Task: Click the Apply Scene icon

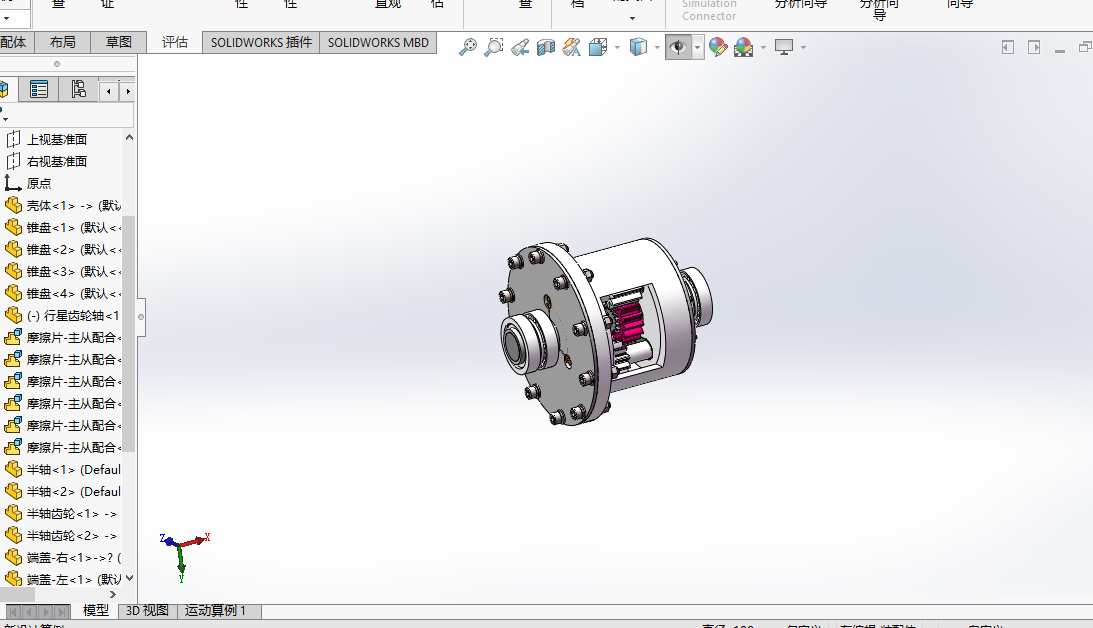Action: 744,47
